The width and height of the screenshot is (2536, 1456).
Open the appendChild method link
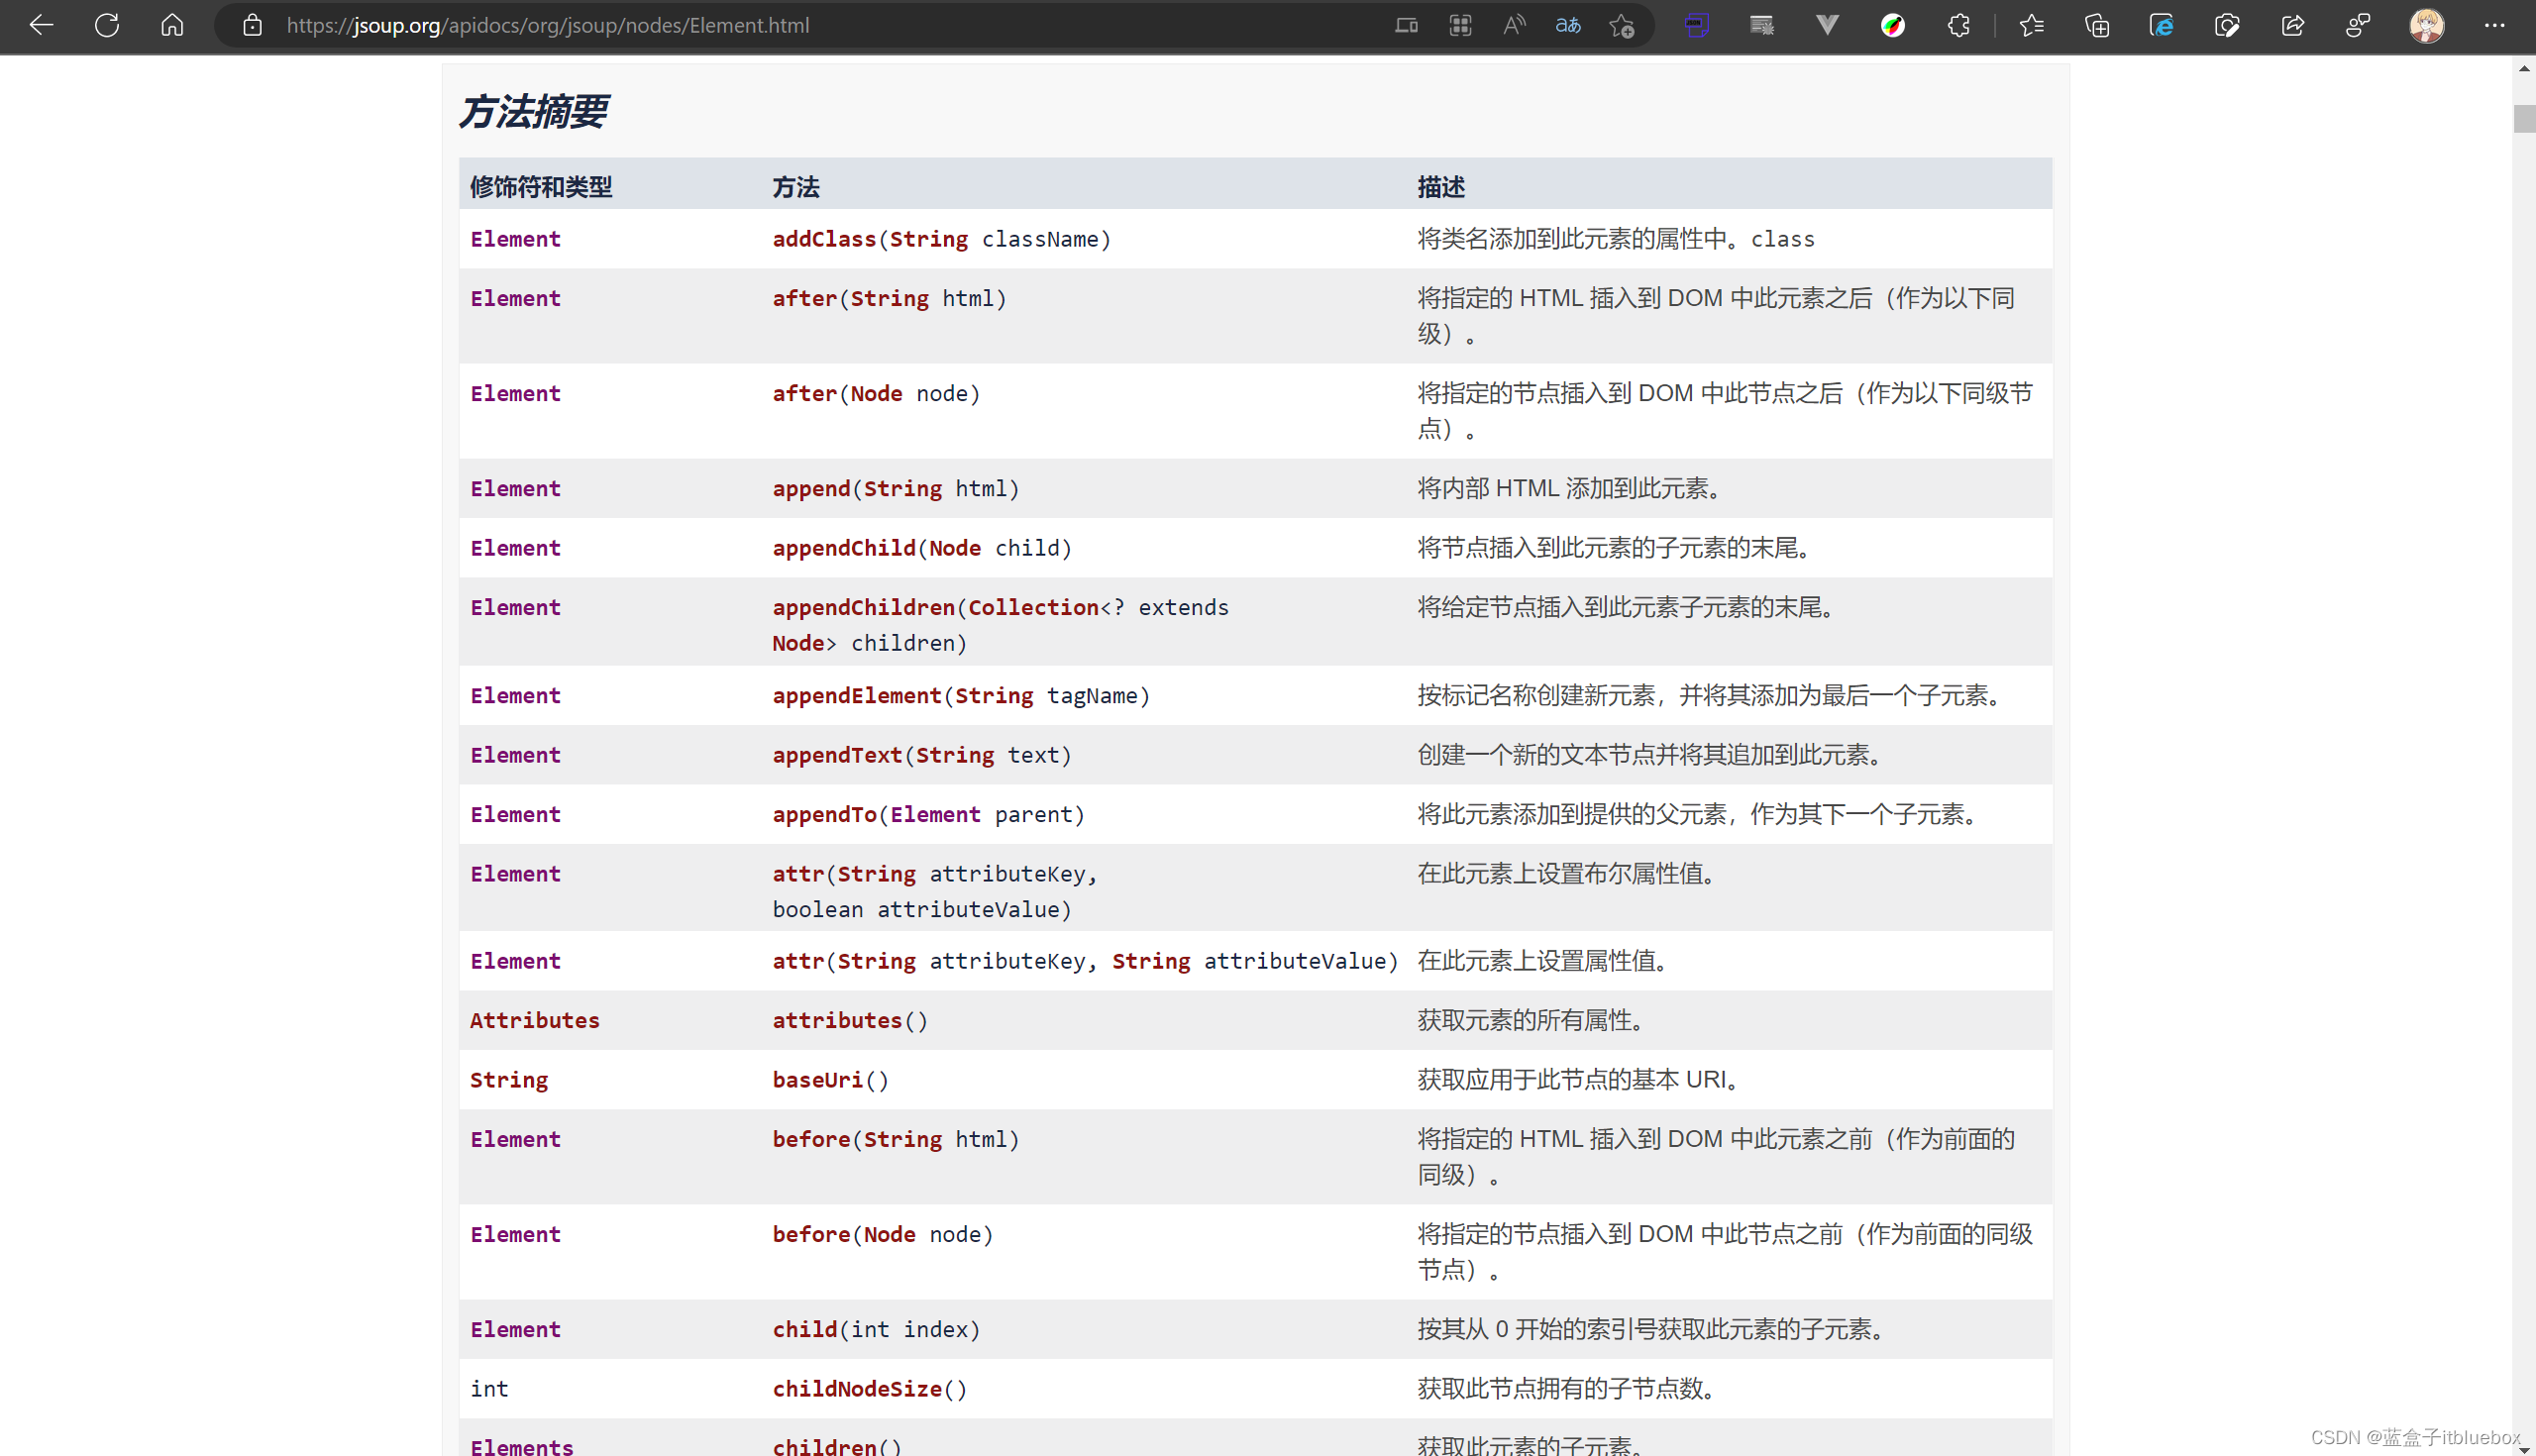pyautogui.click(x=843, y=548)
